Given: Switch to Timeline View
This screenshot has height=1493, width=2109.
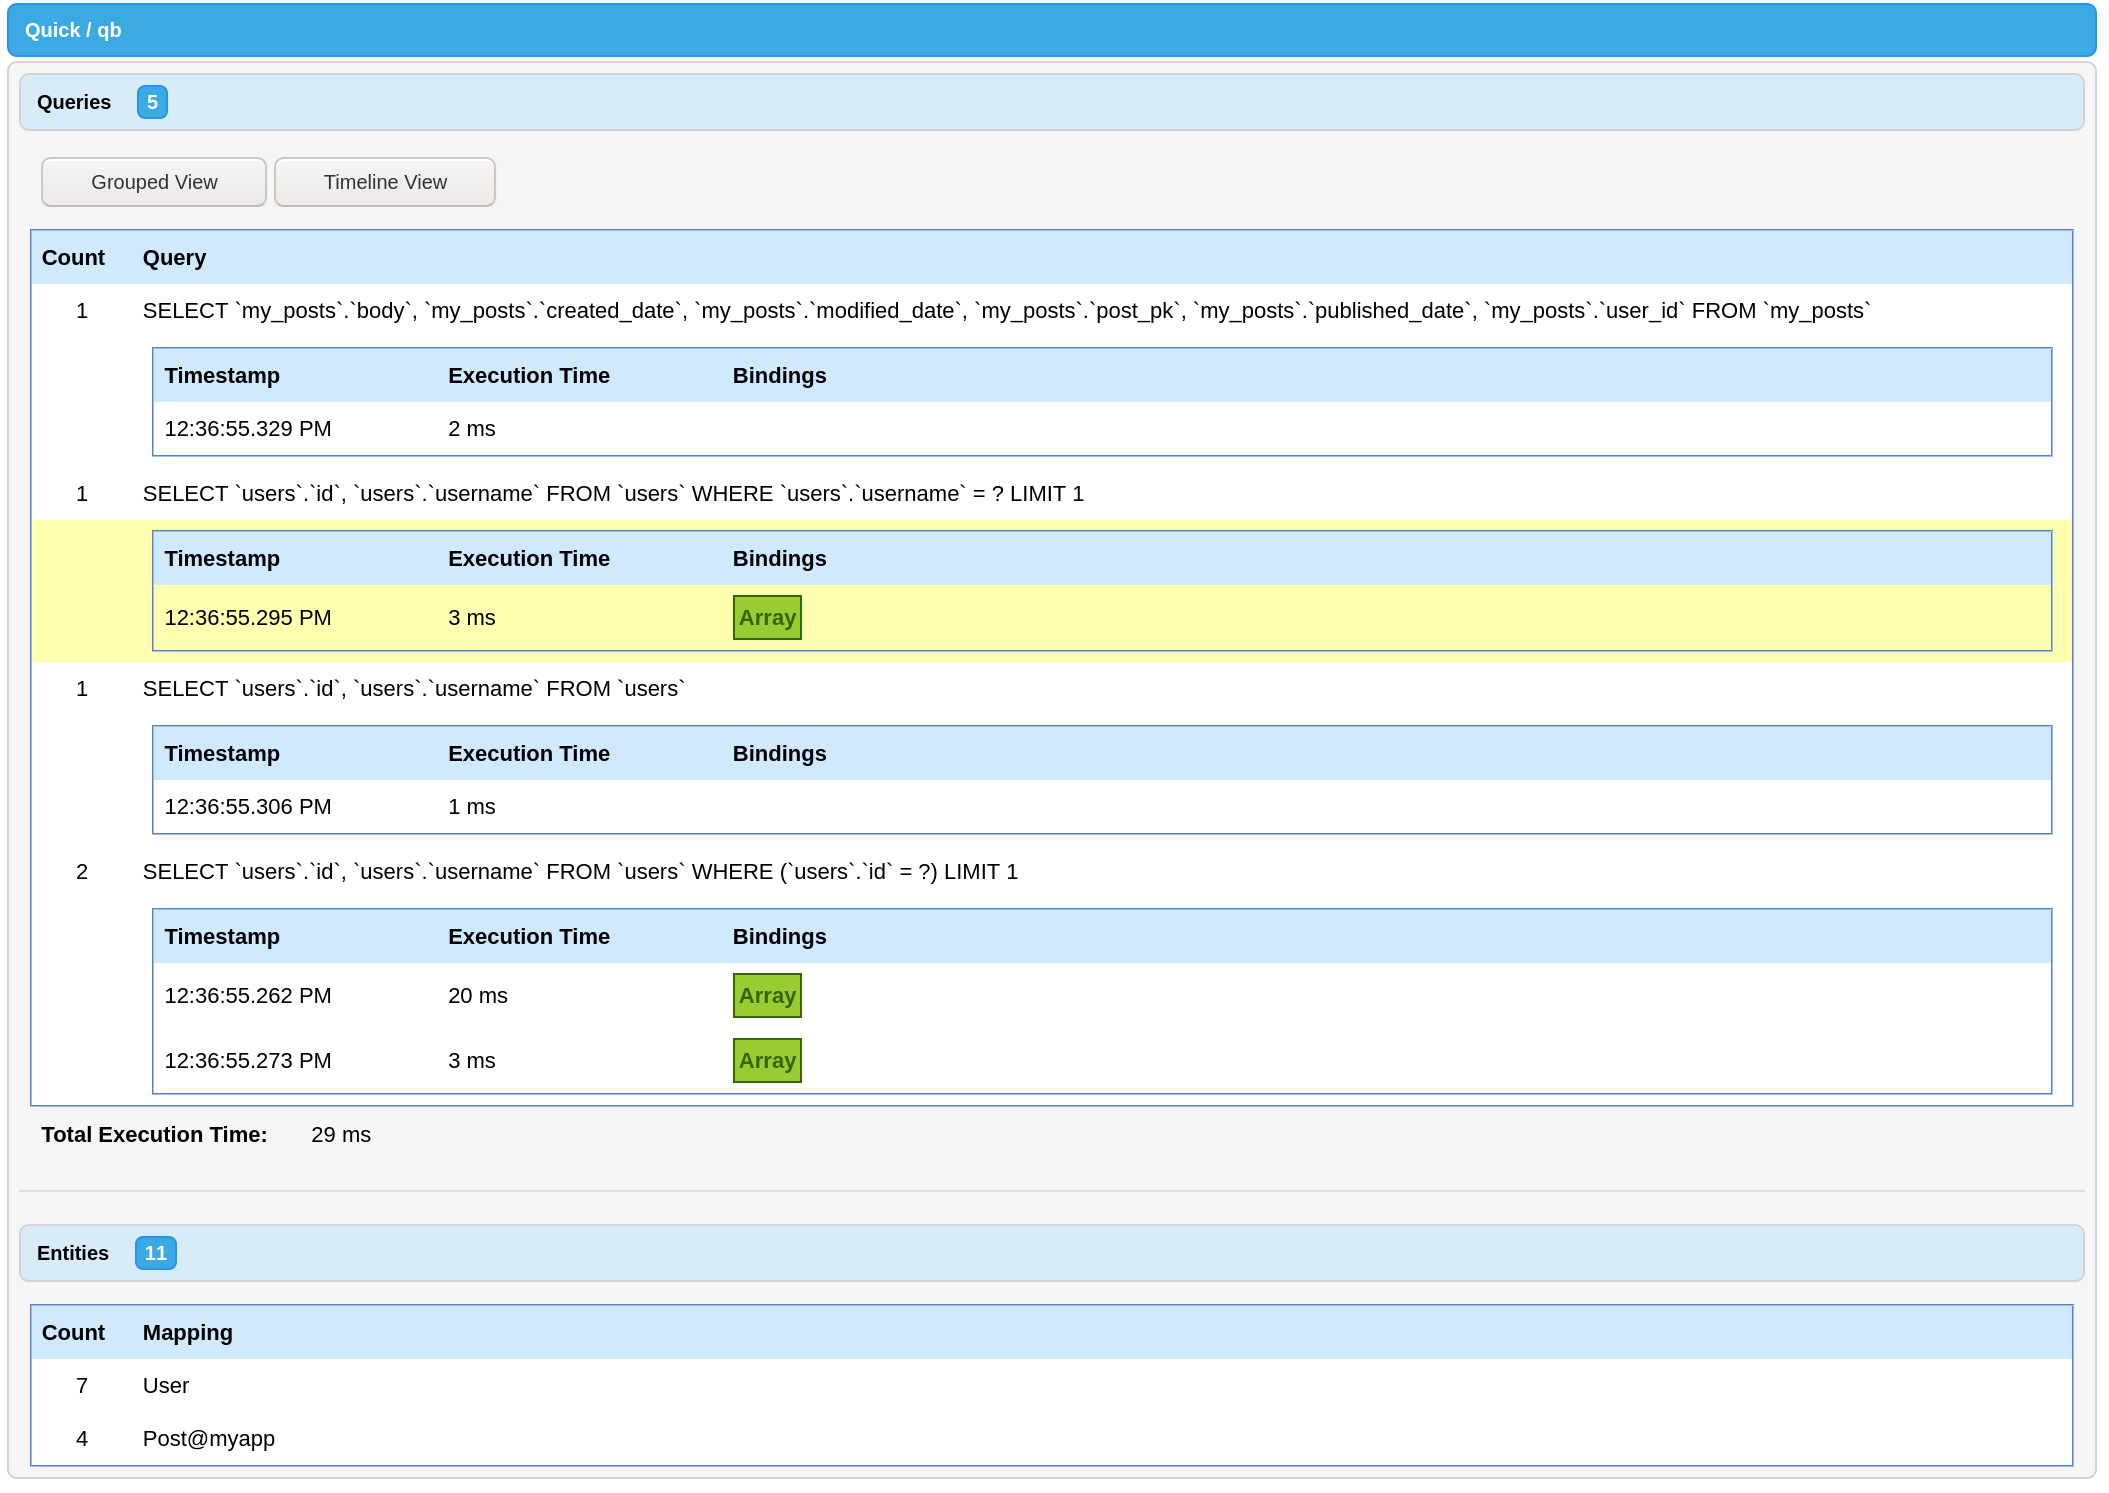Looking at the screenshot, I should point(384,182).
